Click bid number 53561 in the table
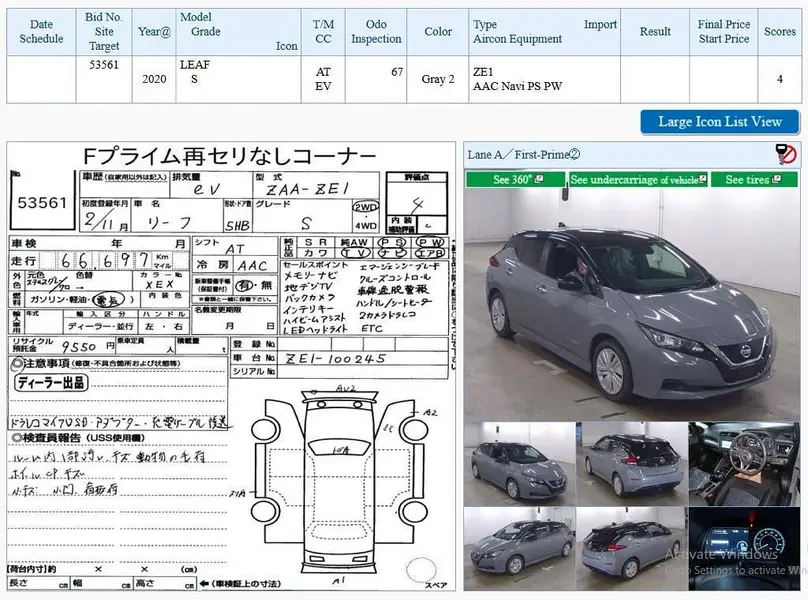Screen dimensions: 808x600 click(104, 65)
